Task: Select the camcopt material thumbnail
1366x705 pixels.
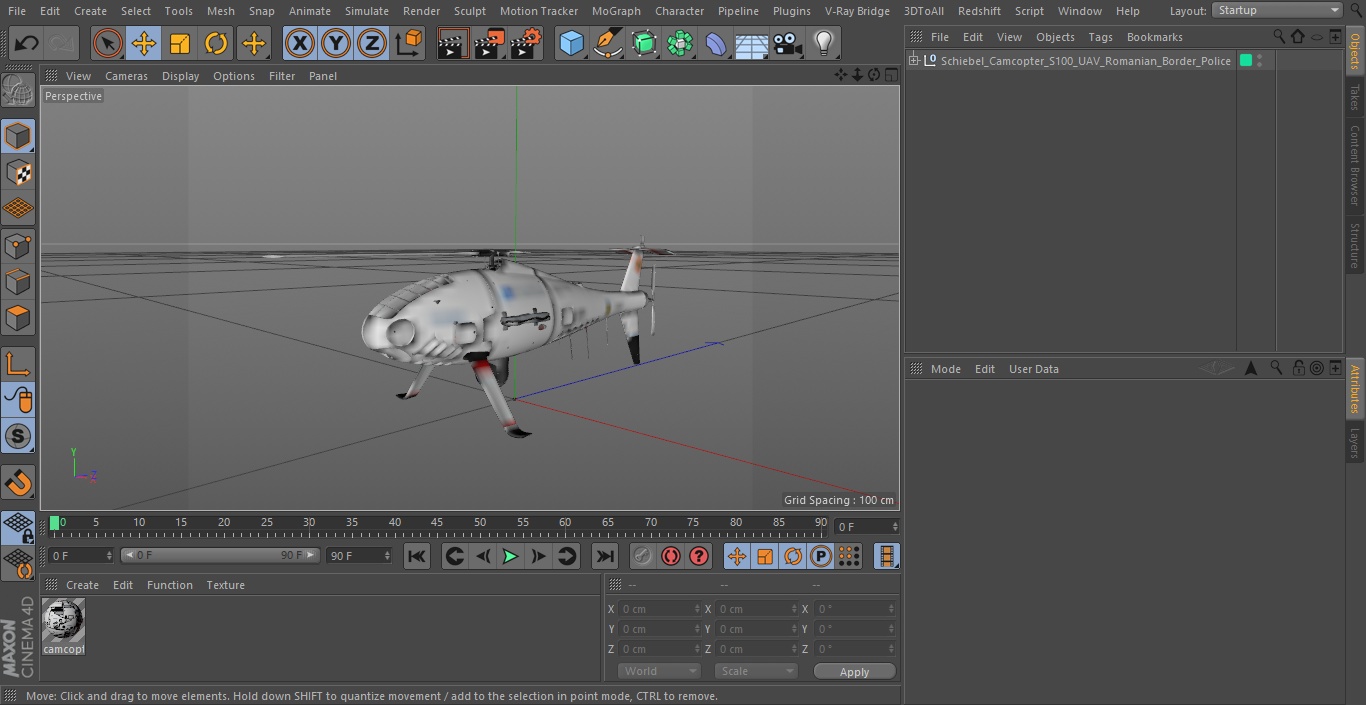Action: [63, 620]
